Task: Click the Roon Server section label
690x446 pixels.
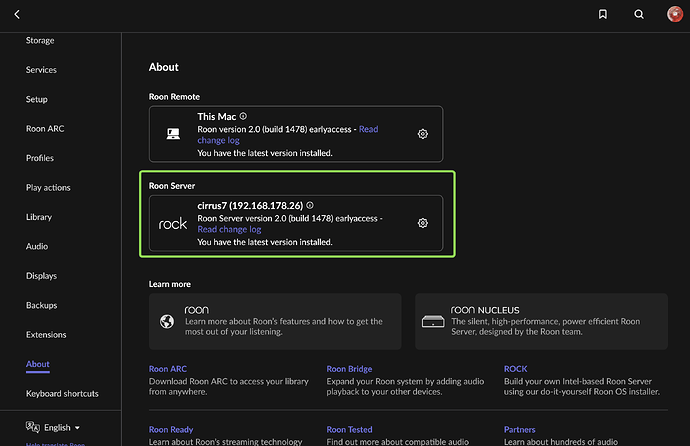Action: [172, 186]
